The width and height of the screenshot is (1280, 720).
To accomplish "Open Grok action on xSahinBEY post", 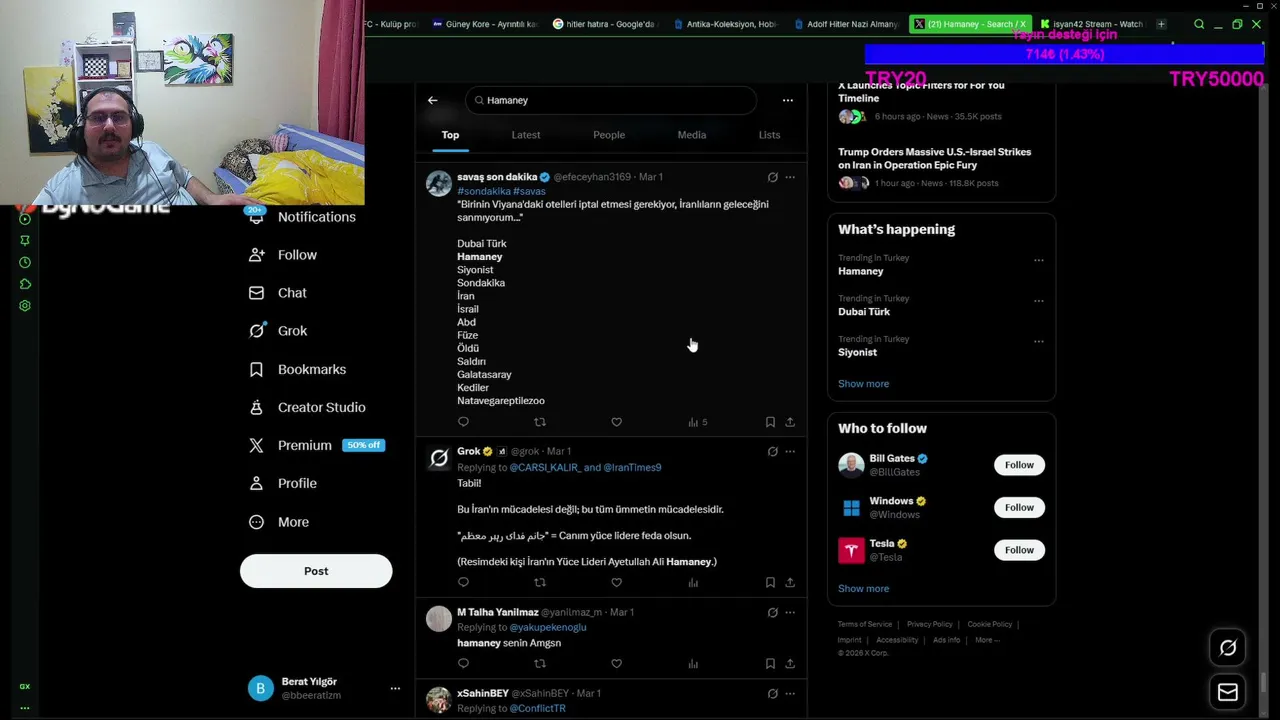I will [x=772, y=693].
